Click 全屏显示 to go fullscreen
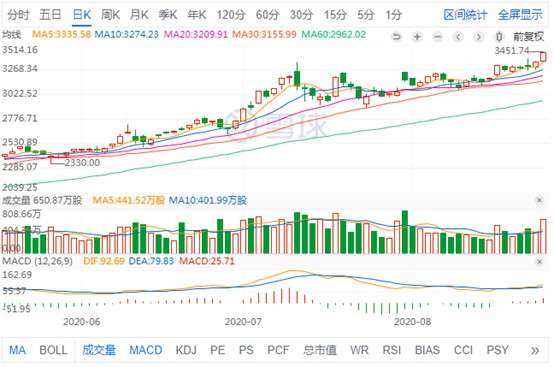The height and width of the screenshot is (367, 554). point(520,15)
